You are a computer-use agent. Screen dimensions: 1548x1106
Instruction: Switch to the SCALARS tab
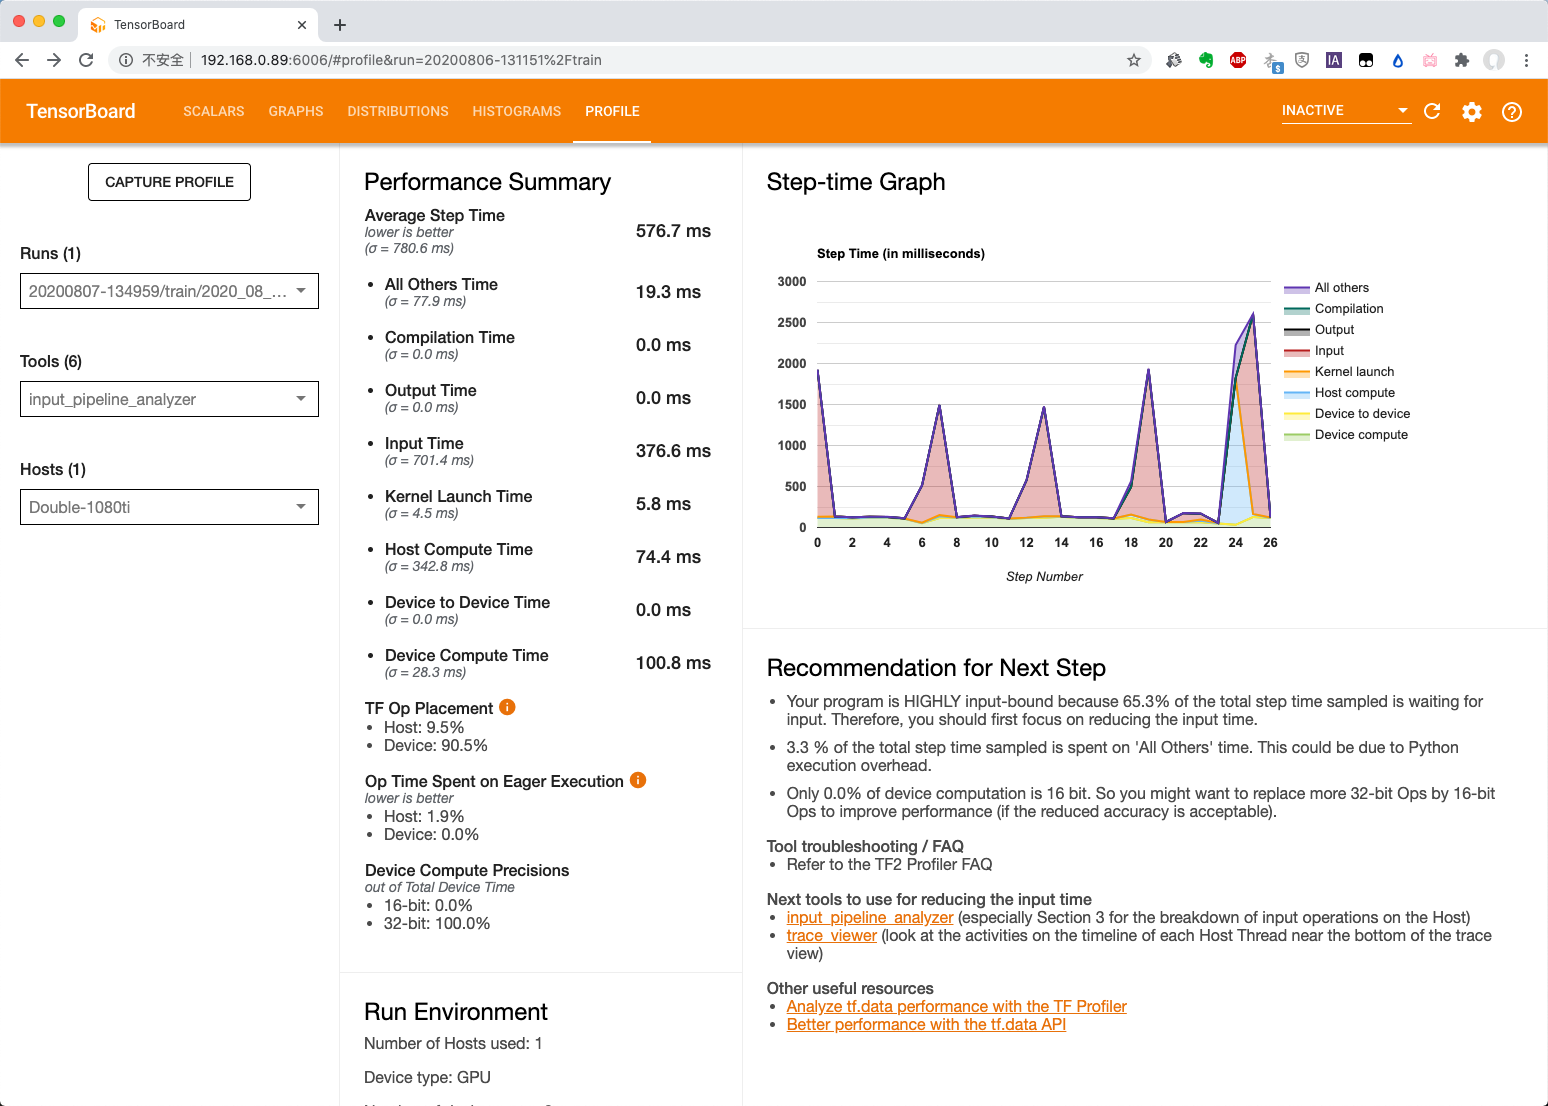pos(214,111)
